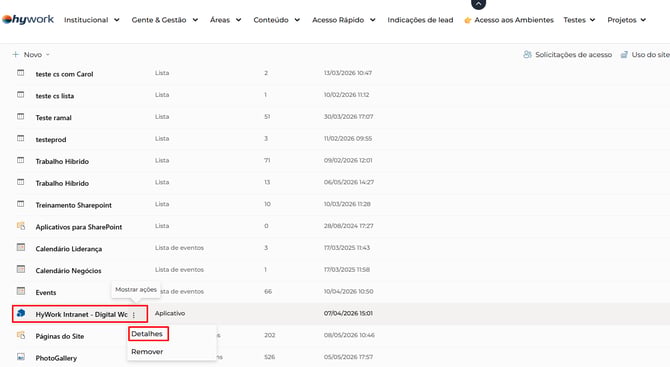Select Detalhes from context menu
Screen dimensions: 670x367
click(x=147, y=334)
